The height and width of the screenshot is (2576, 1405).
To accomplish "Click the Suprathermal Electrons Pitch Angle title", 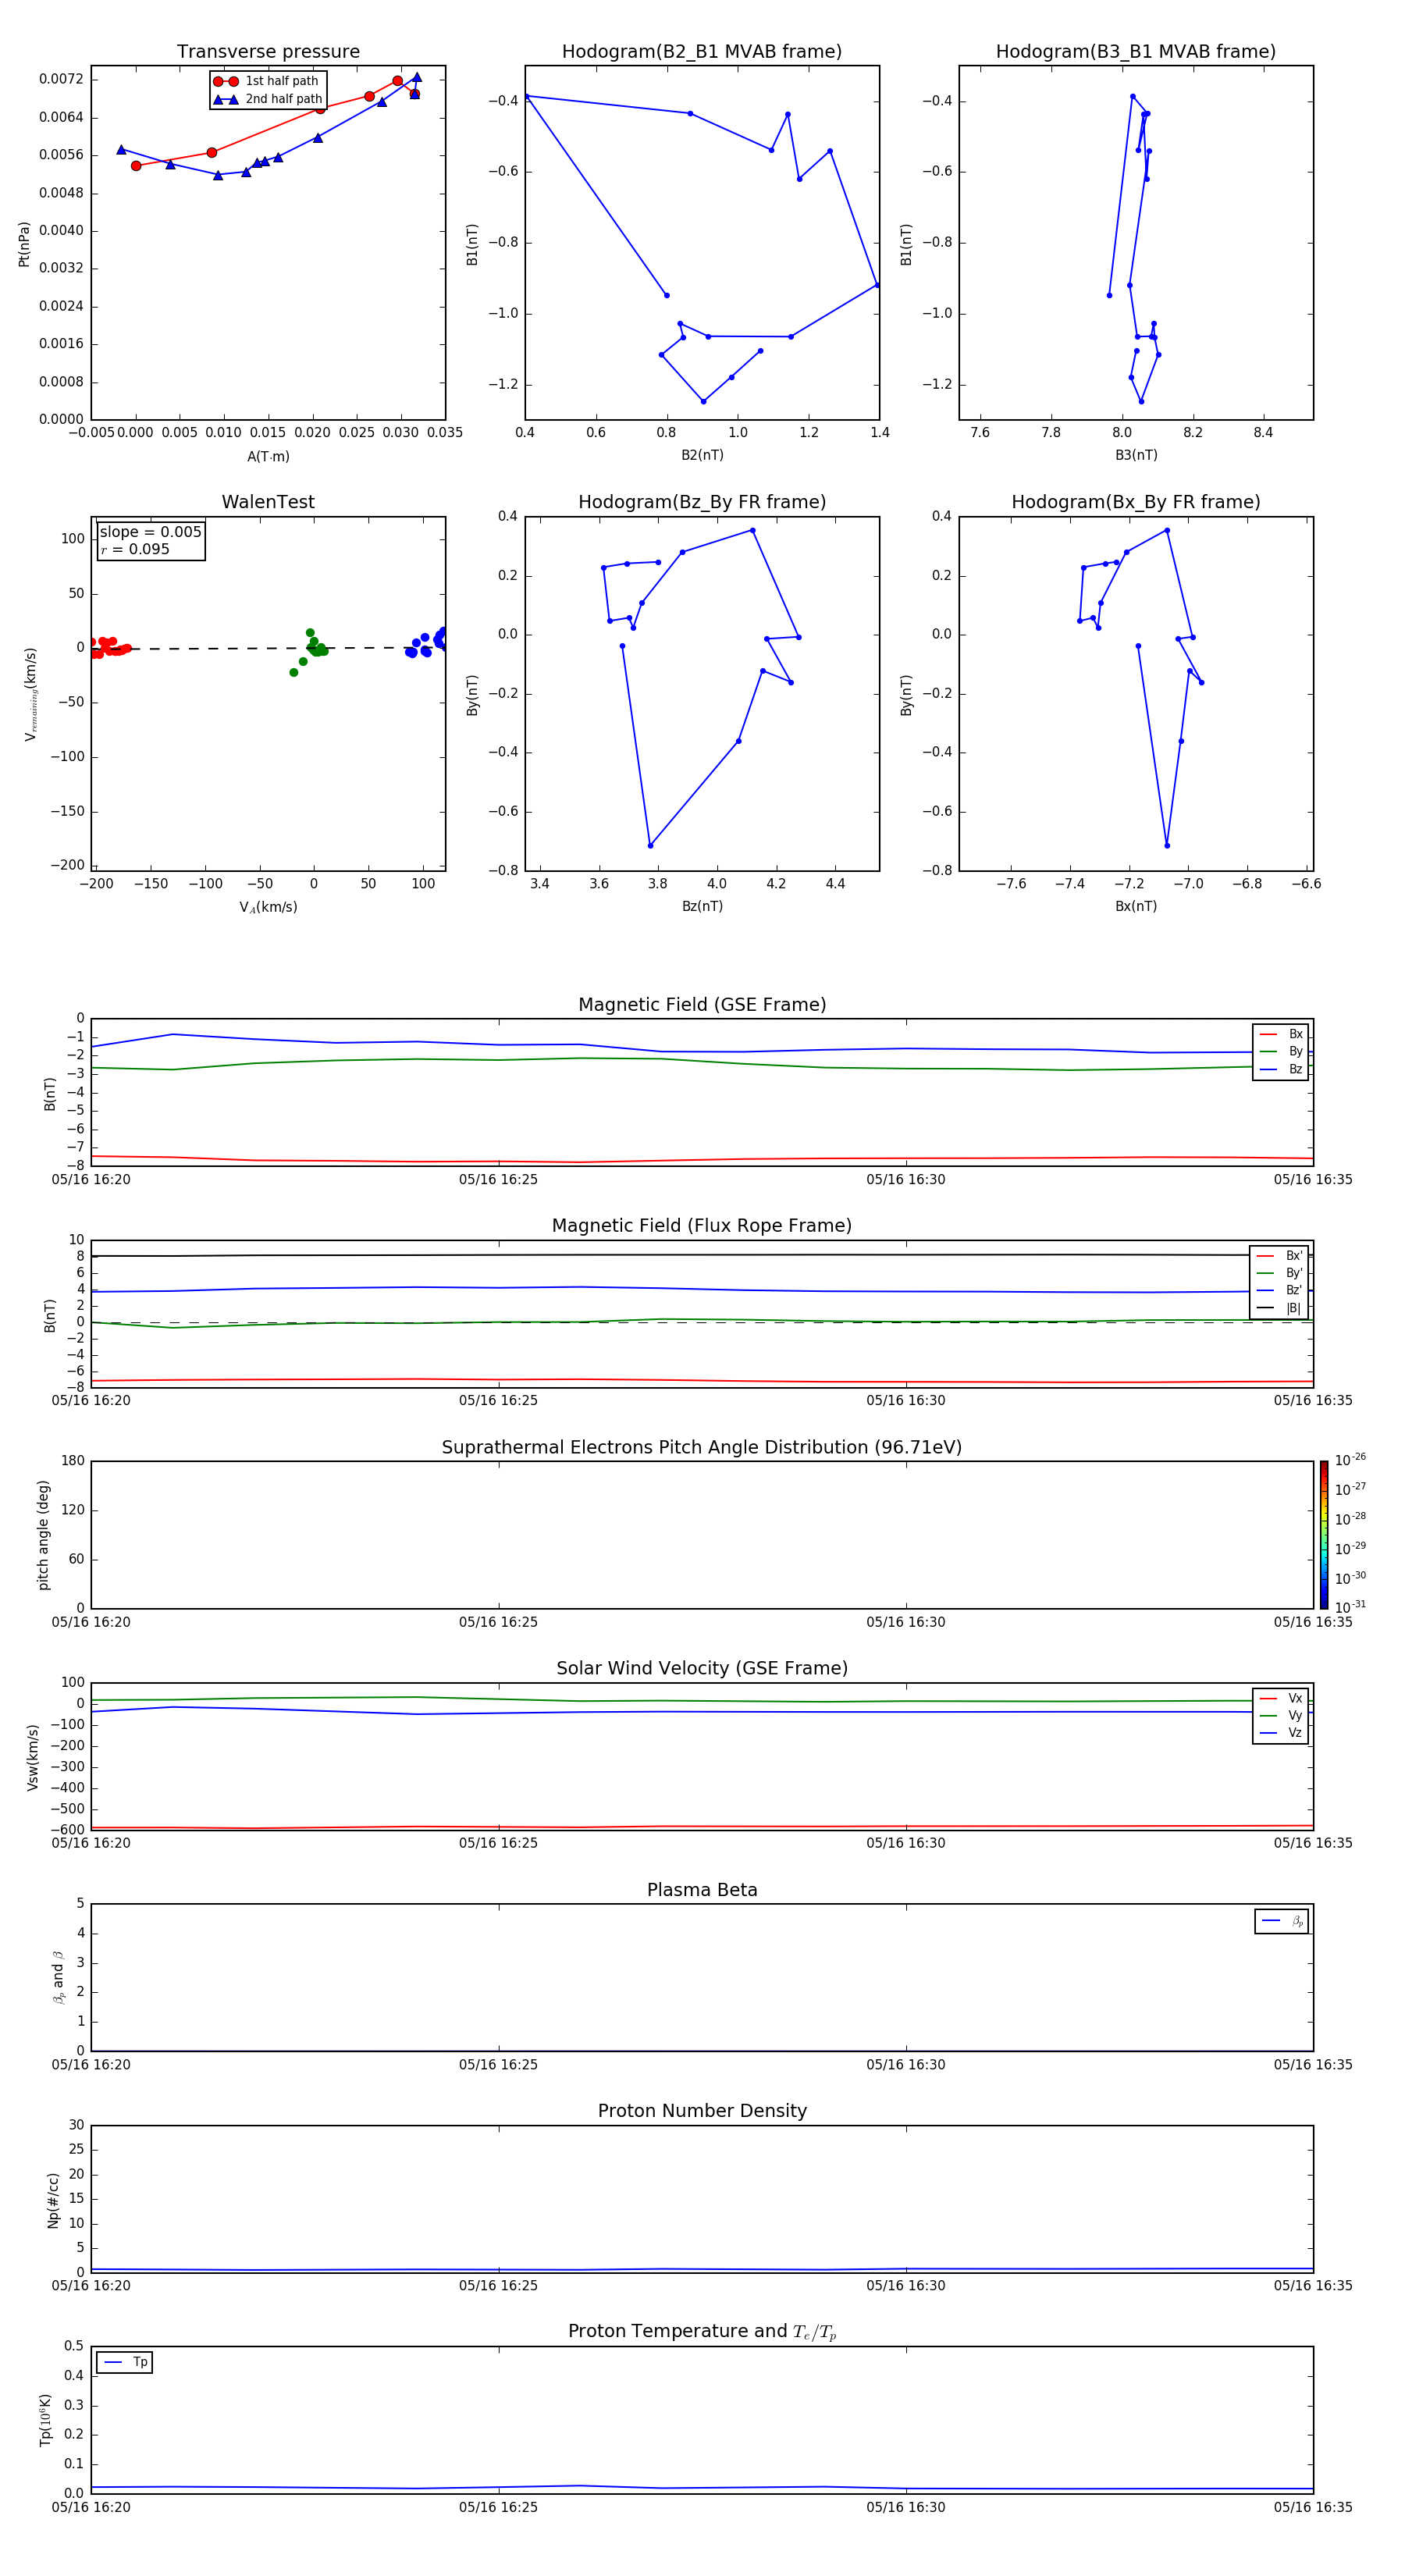I will [702, 1448].
